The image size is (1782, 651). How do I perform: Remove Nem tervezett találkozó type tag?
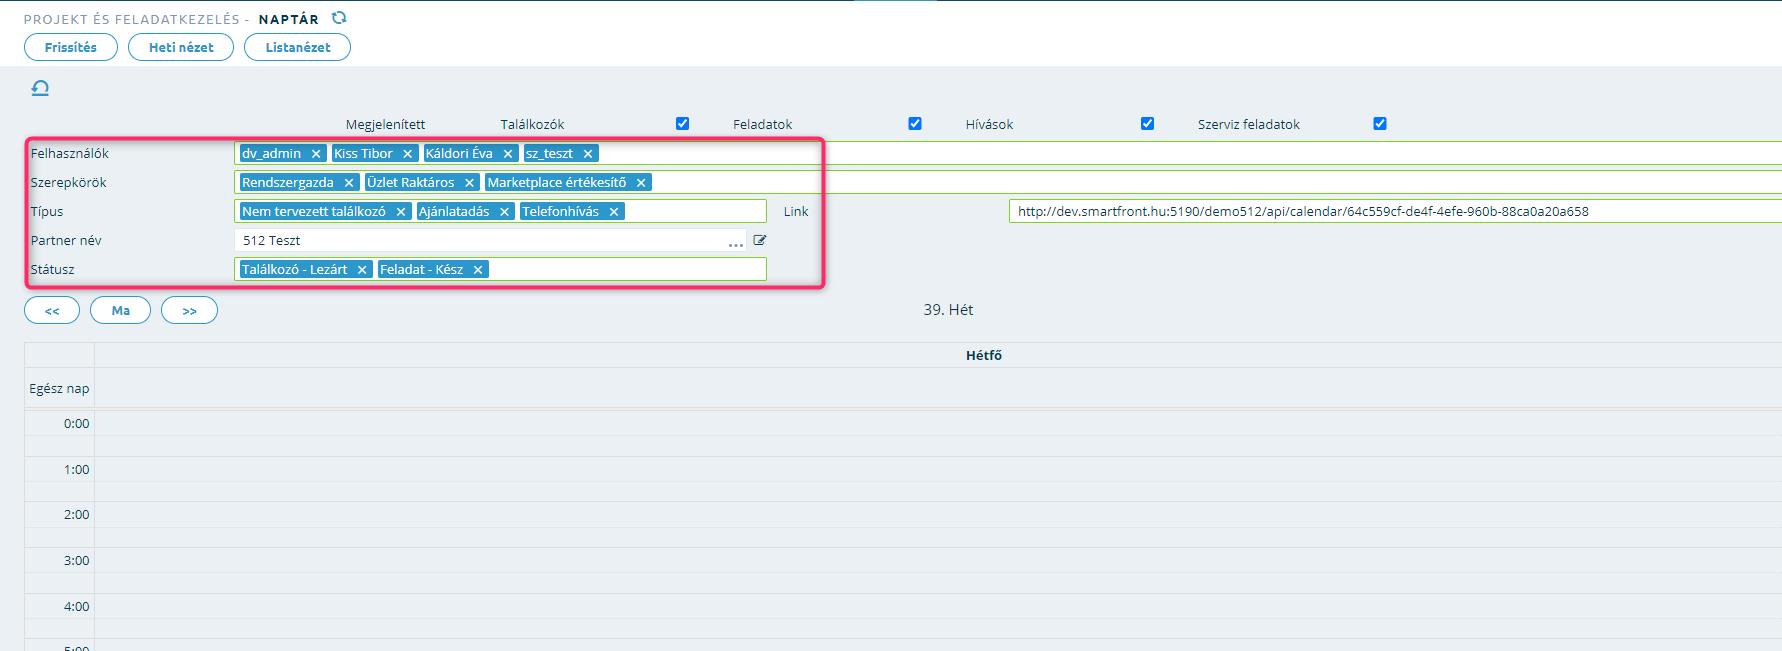[x=401, y=212]
